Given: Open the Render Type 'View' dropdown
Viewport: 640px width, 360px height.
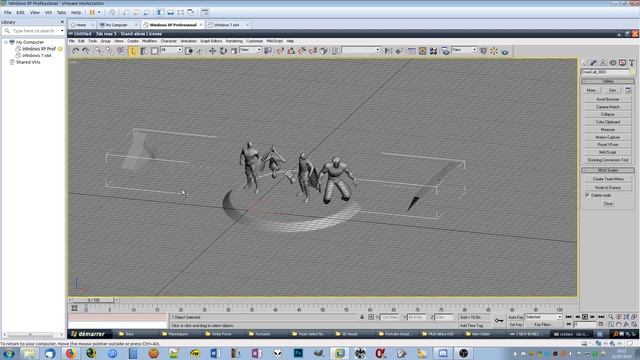Looking at the screenshot, I should 464,50.
